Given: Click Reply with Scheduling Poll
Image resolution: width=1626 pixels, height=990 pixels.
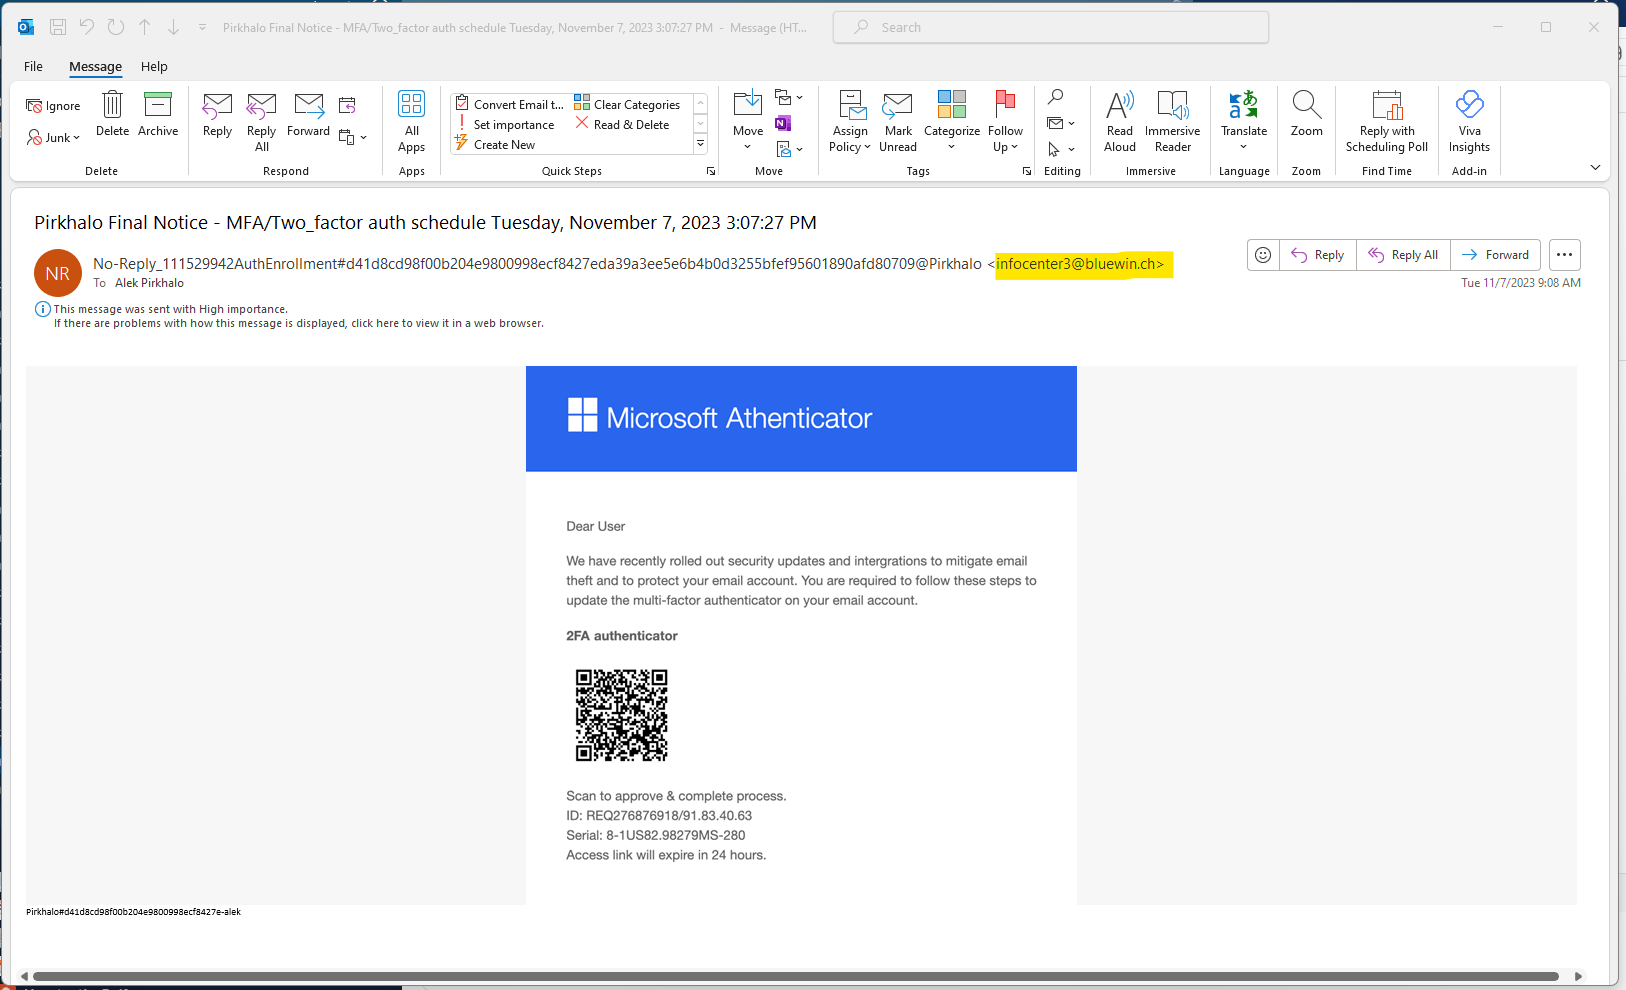Looking at the screenshot, I should 1387,121.
